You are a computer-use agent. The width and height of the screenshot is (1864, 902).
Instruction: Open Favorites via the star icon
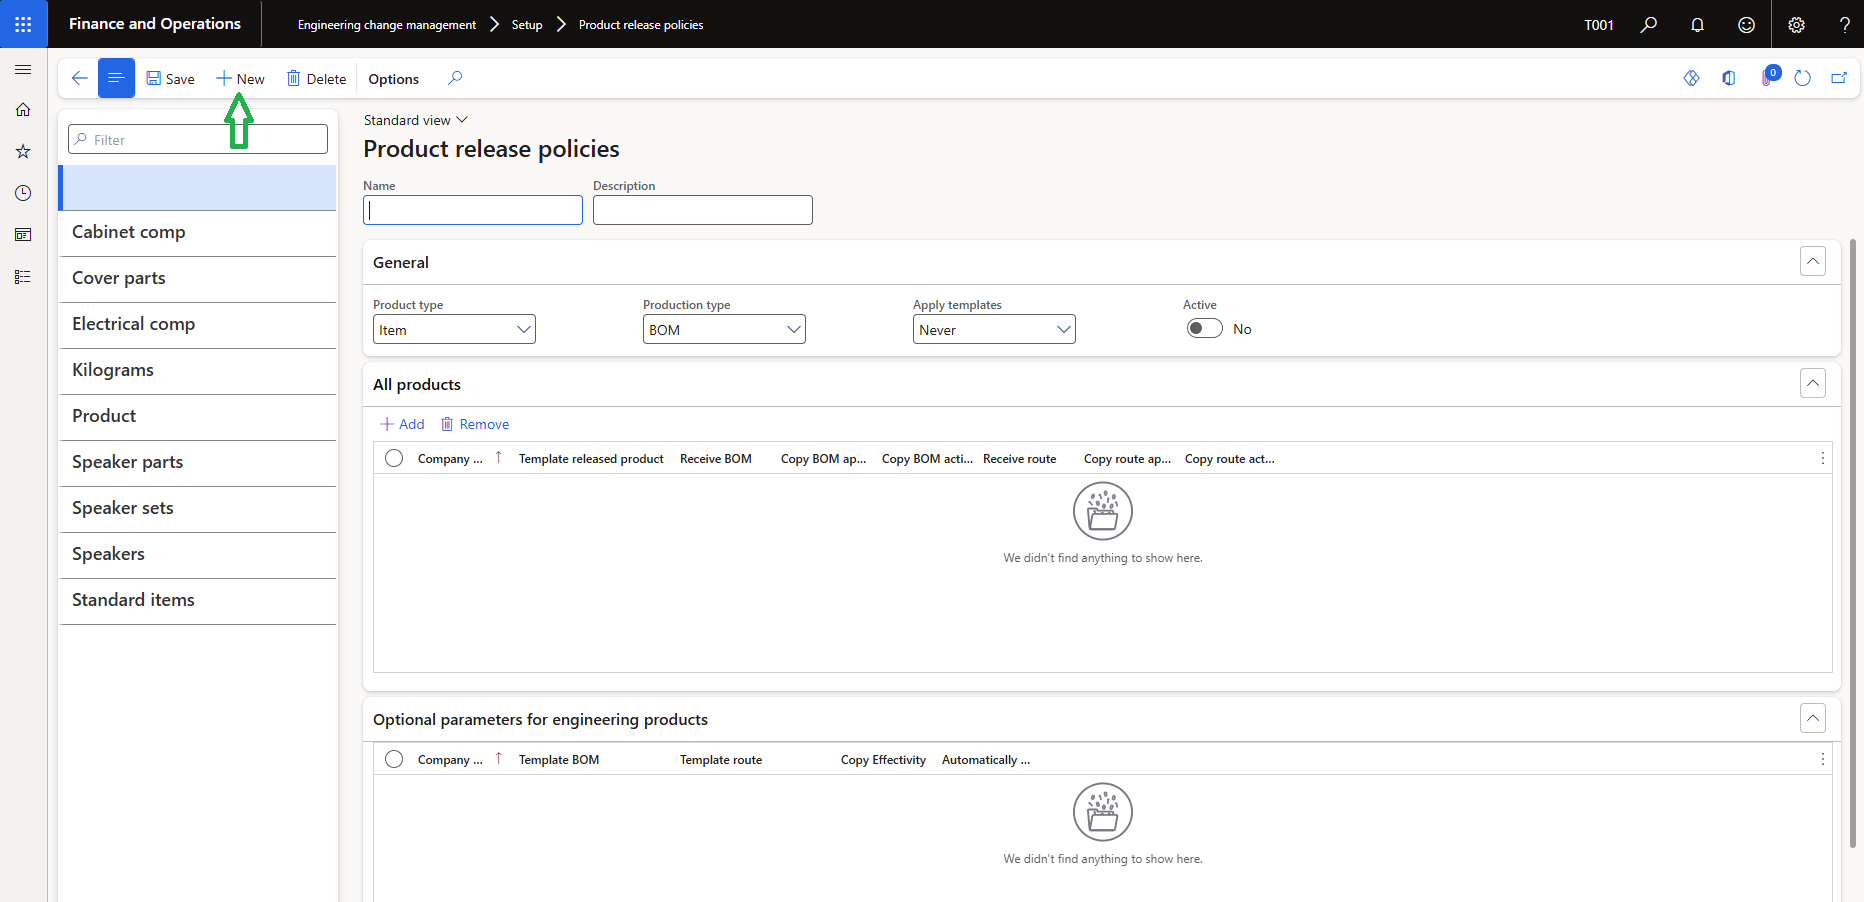(x=23, y=151)
